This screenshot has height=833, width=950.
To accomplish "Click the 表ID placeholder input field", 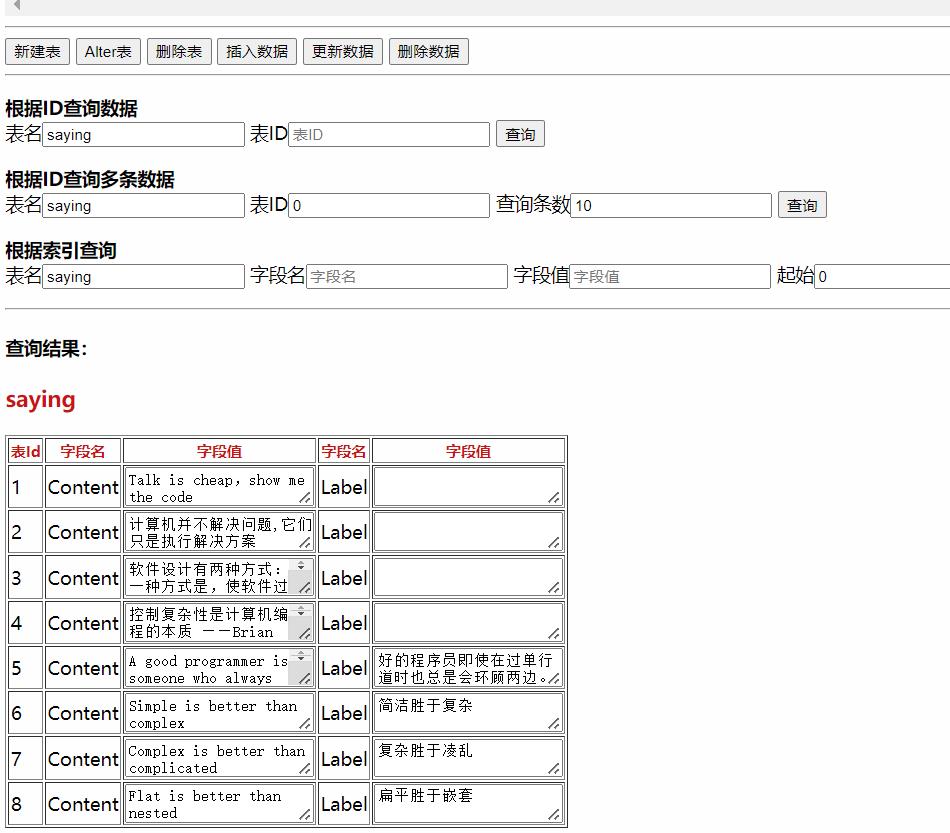I will pyautogui.click(x=388, y=133).
